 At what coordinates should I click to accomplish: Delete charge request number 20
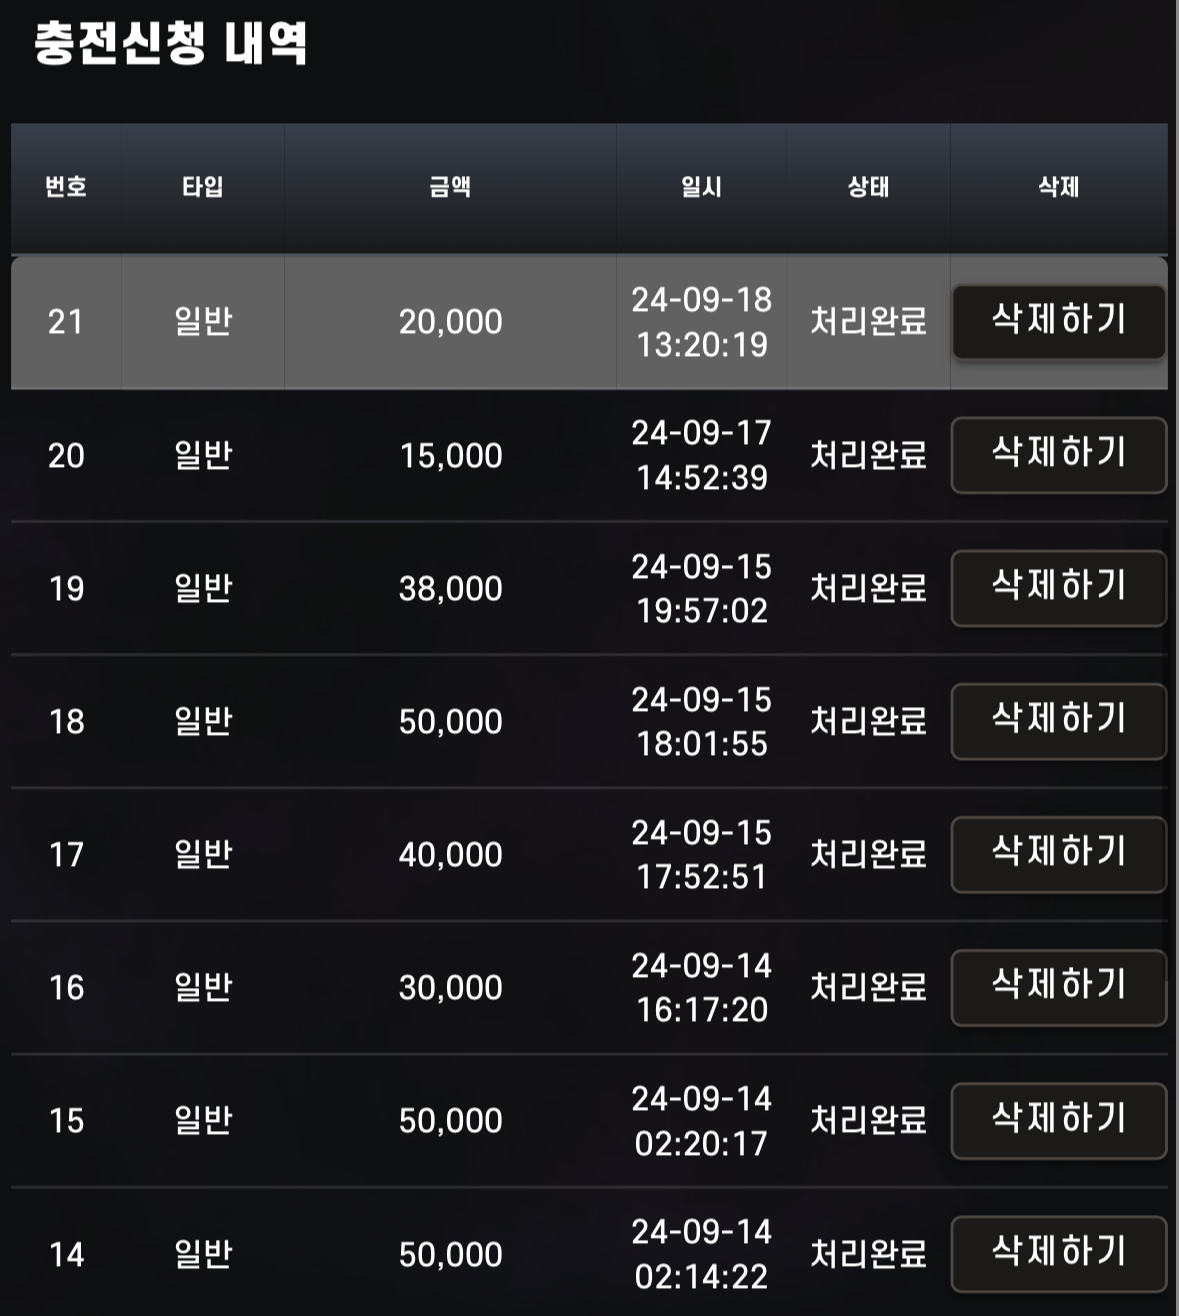pyautogui.click(x=1059, y=455)
